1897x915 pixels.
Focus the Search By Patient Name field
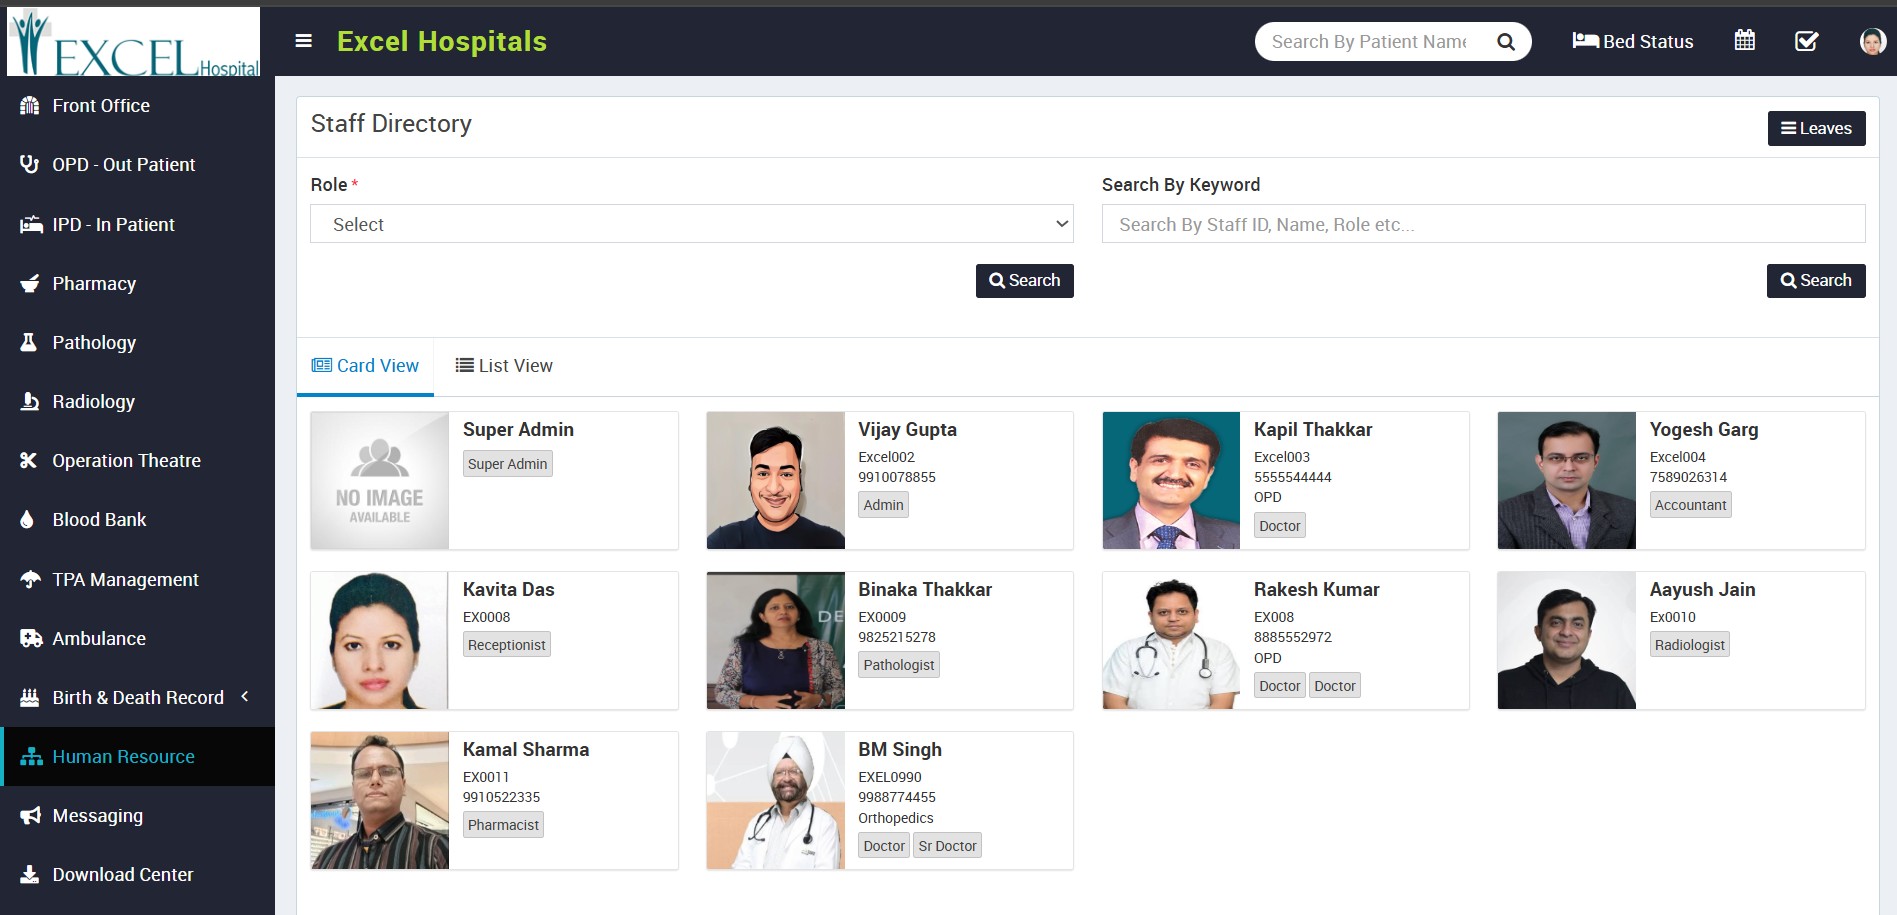point(1370,42)
